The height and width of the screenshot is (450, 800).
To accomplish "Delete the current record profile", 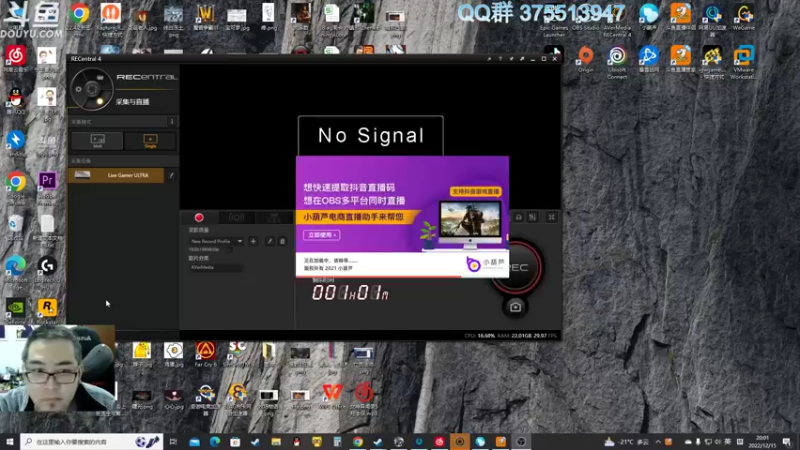I will (x=282, y=241).
